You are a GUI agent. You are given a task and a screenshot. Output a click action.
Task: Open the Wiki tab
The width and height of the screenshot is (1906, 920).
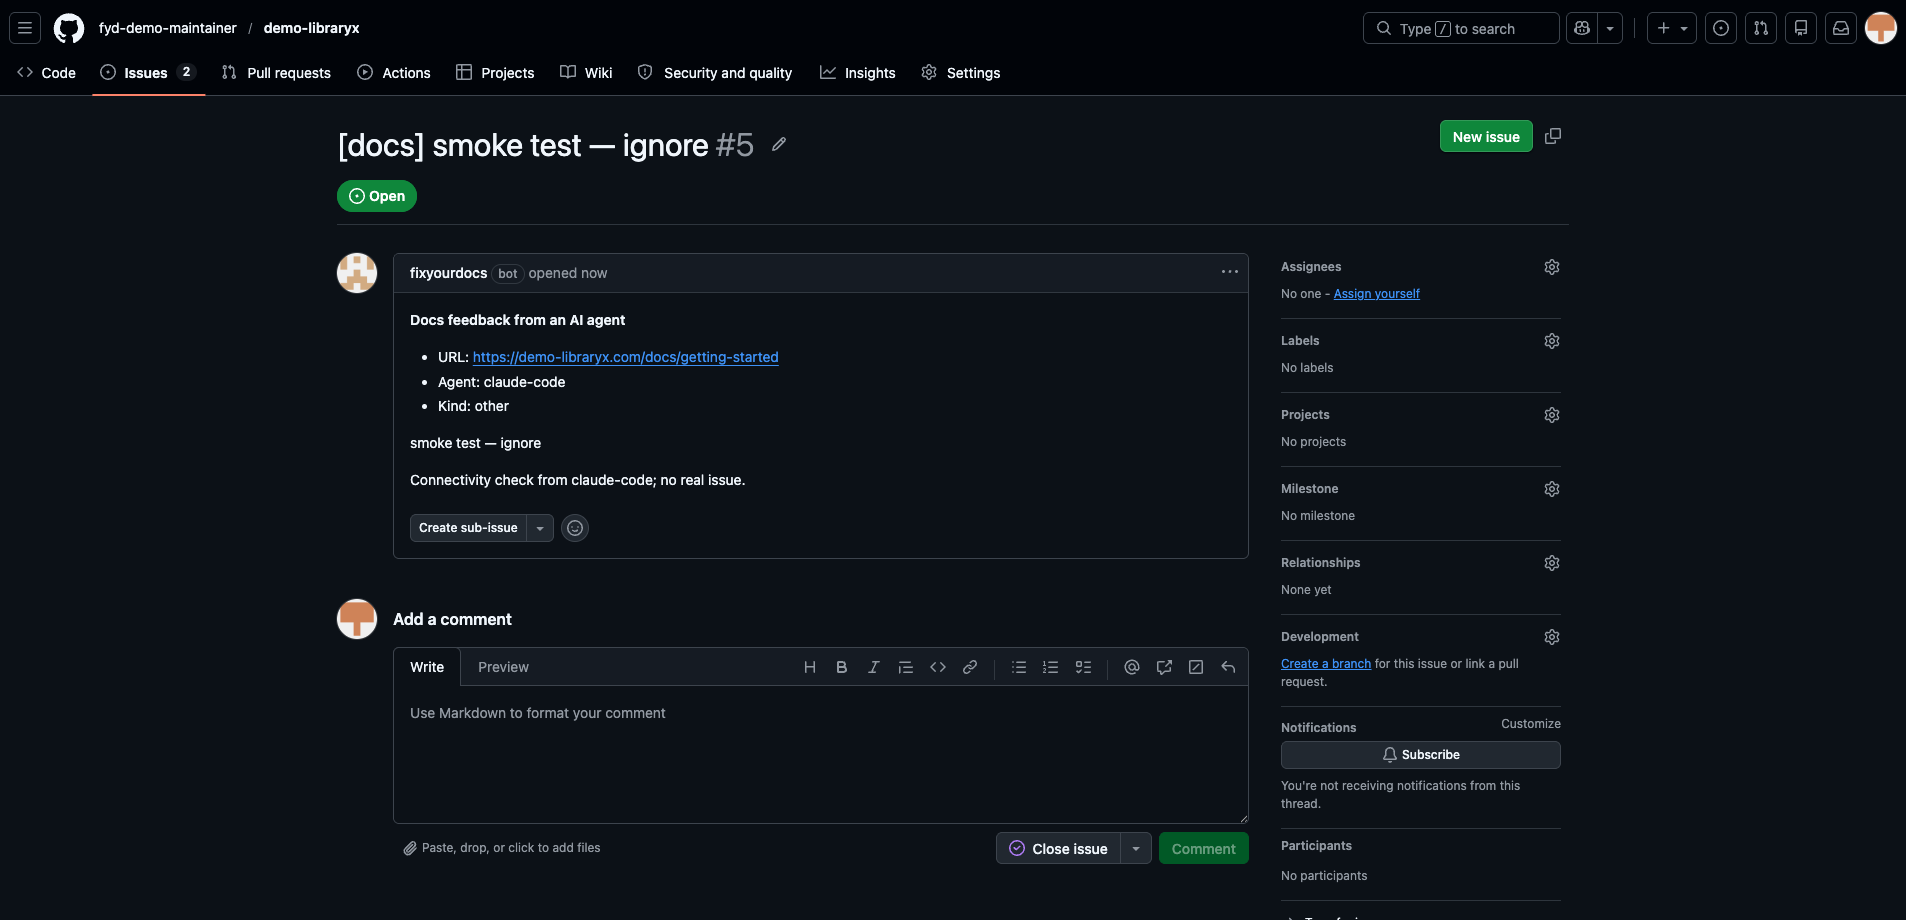pyautogui.click(x=586, y=72)
